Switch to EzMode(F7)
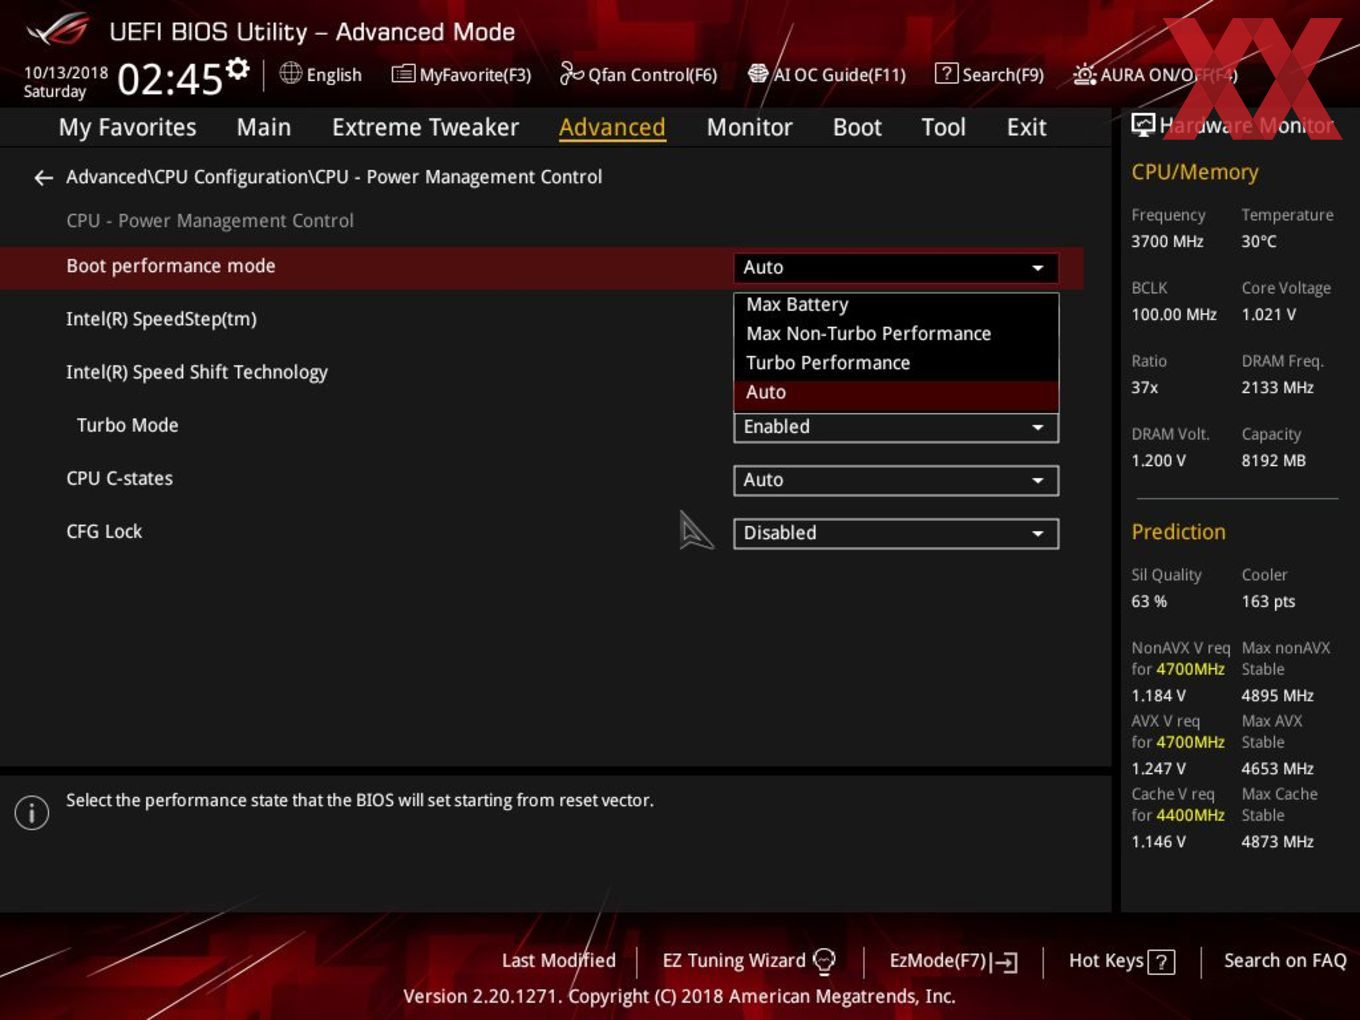The image size is (1360, 1020). tap(953, 961)
